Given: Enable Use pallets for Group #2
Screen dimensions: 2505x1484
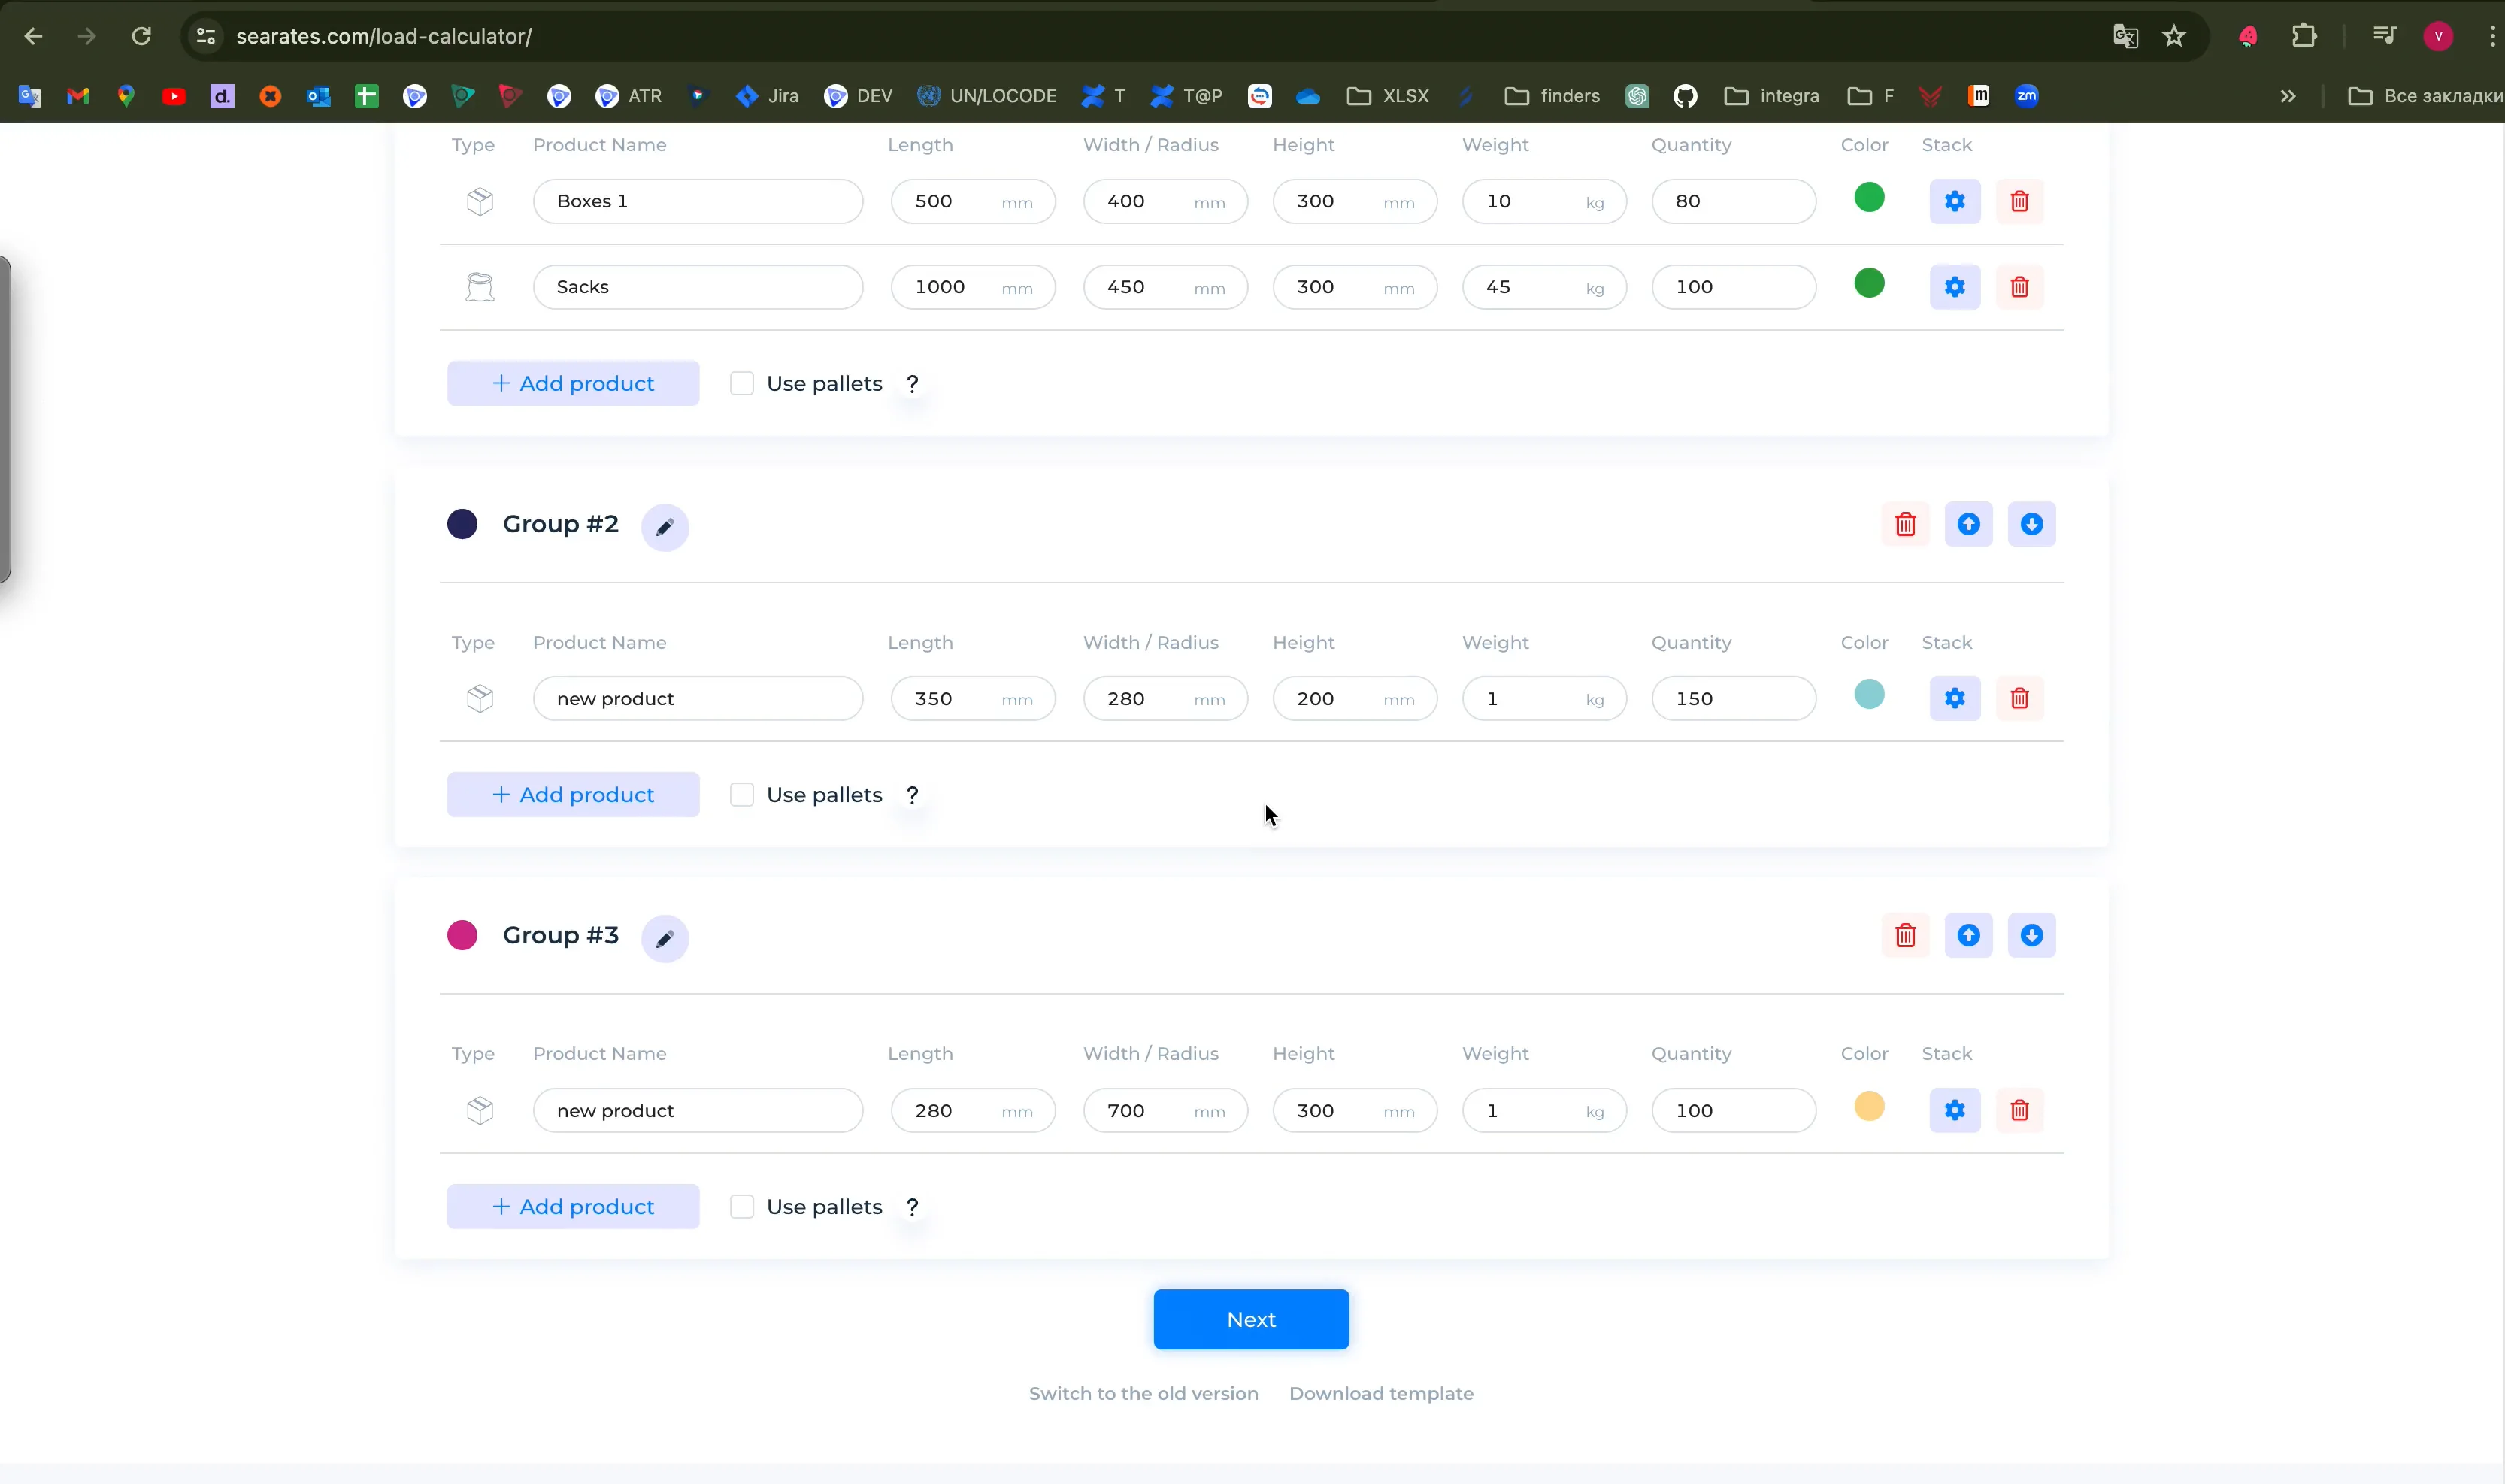Looking at the screenshot, I should point(741,795).
